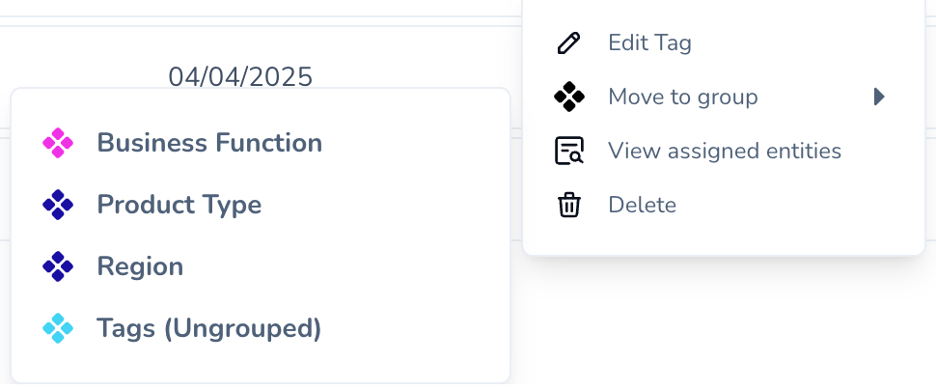Select View assigned entities option
The height and width of the screenshot is (390, 936).
tap(723, 151)
